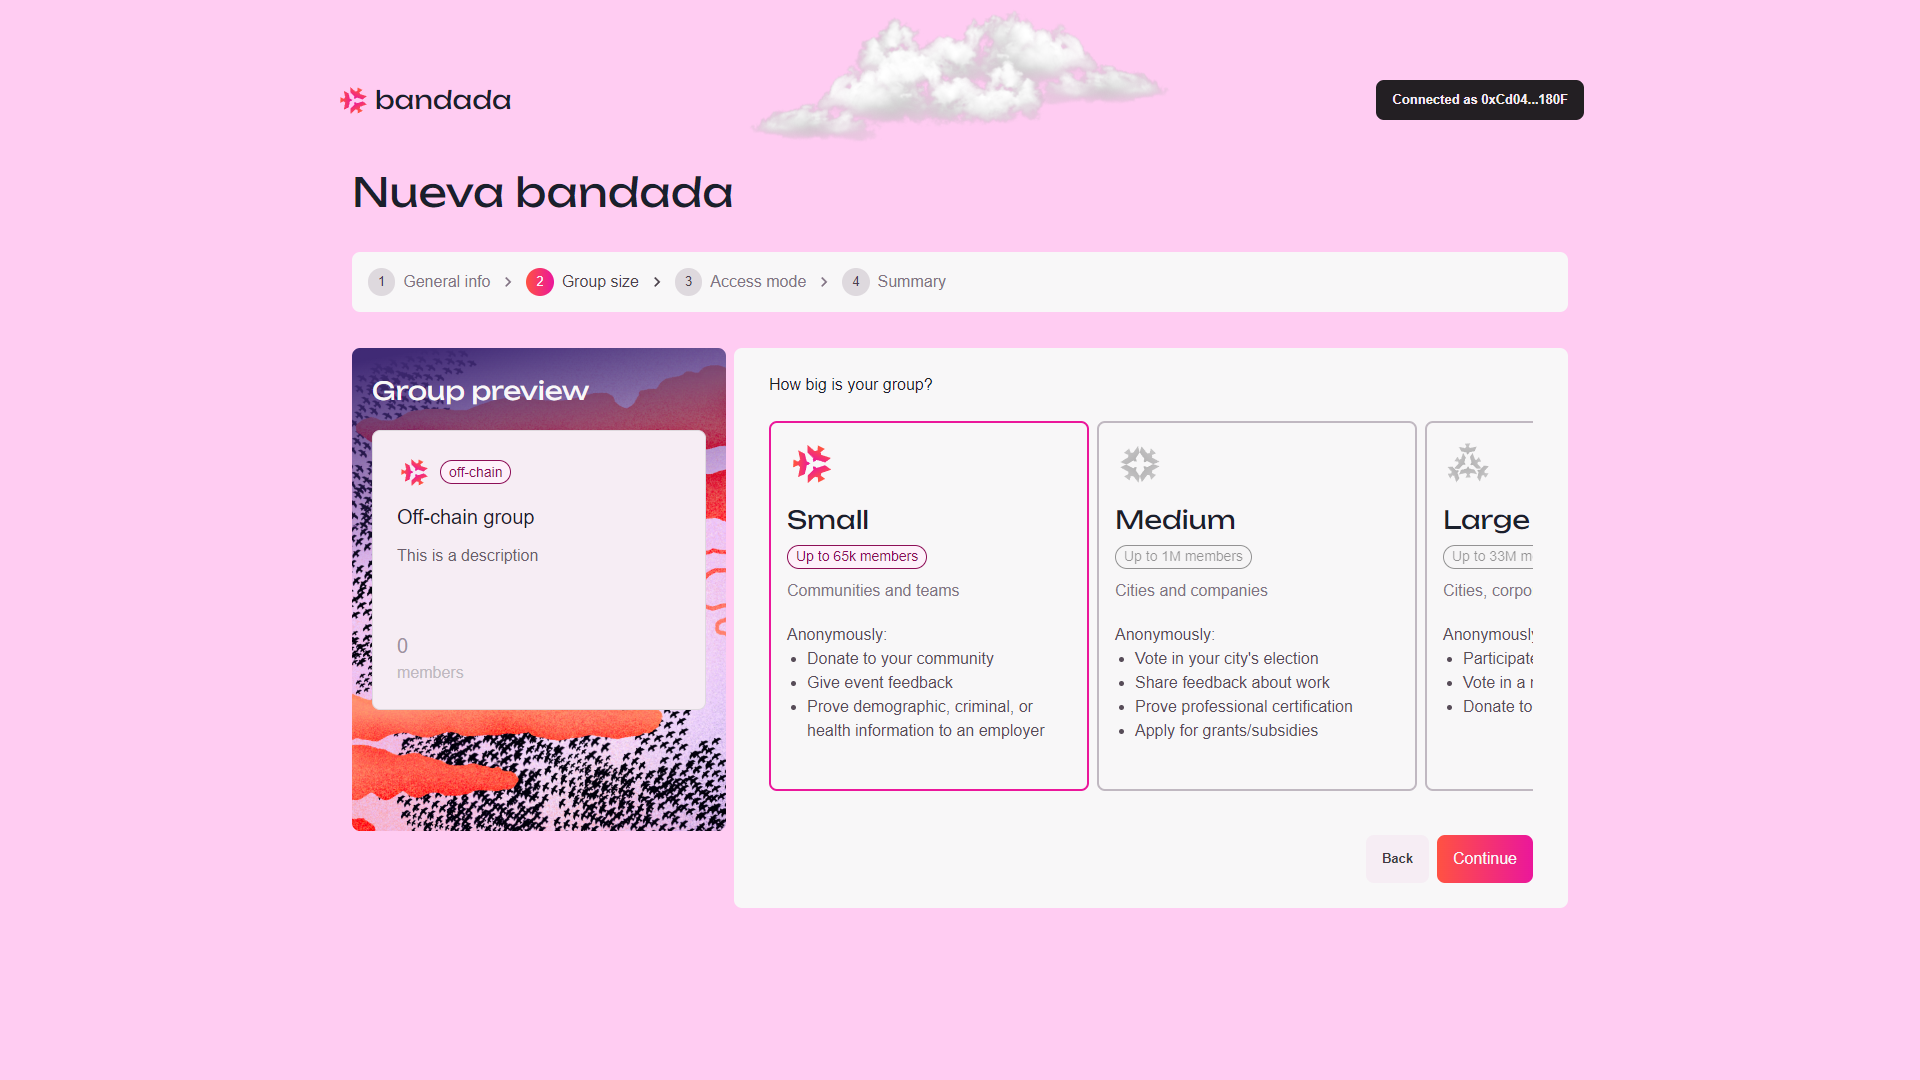This screenshot has width=1920, height=1080.
Task: Expand the Summary step 4 section
Action: 895,281
